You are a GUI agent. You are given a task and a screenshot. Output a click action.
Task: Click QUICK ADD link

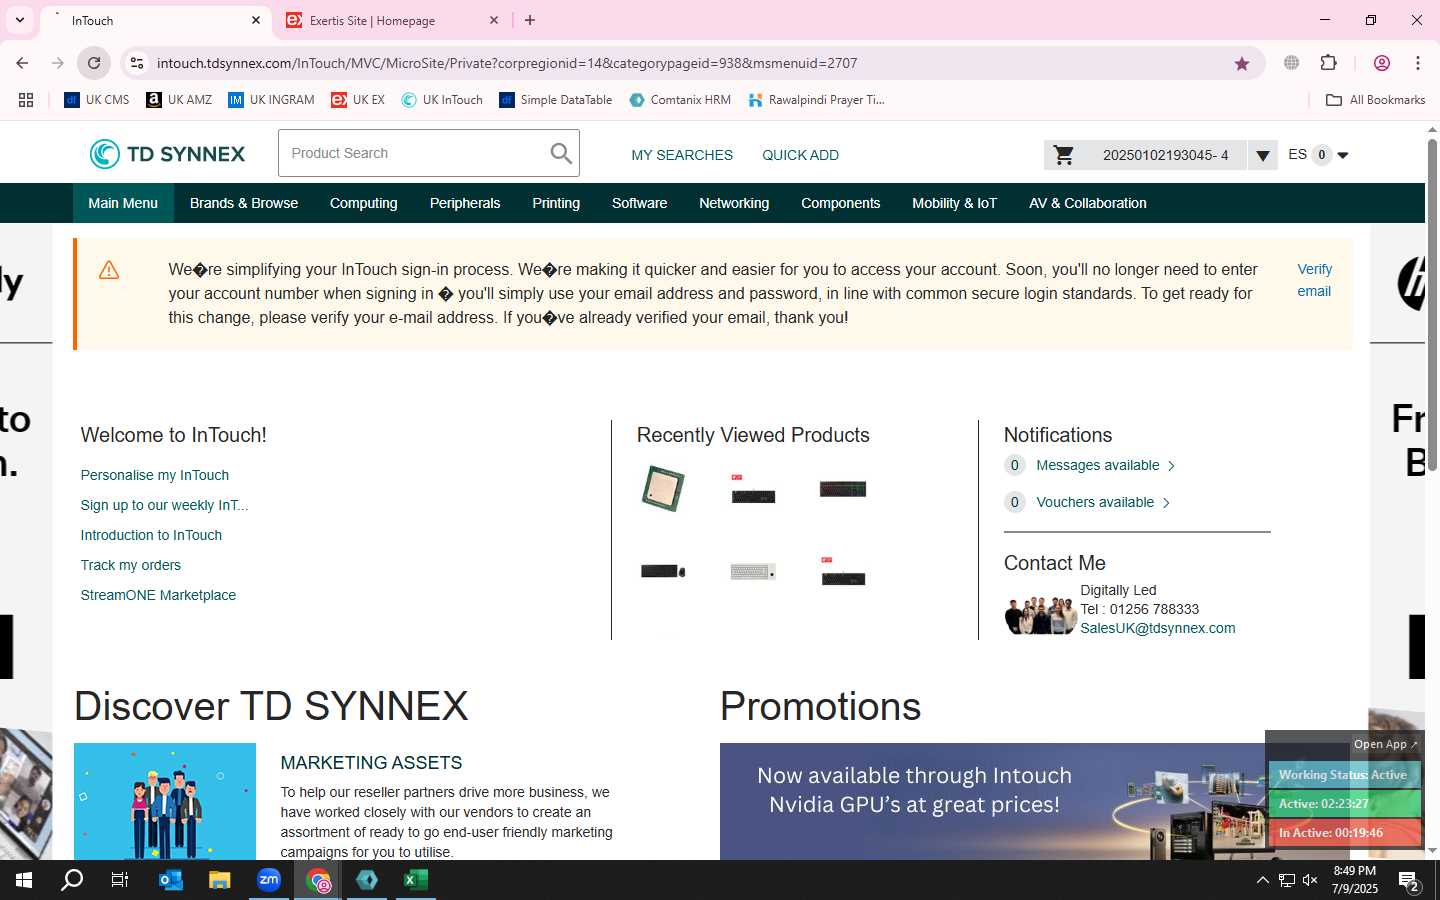click(801, 155)
